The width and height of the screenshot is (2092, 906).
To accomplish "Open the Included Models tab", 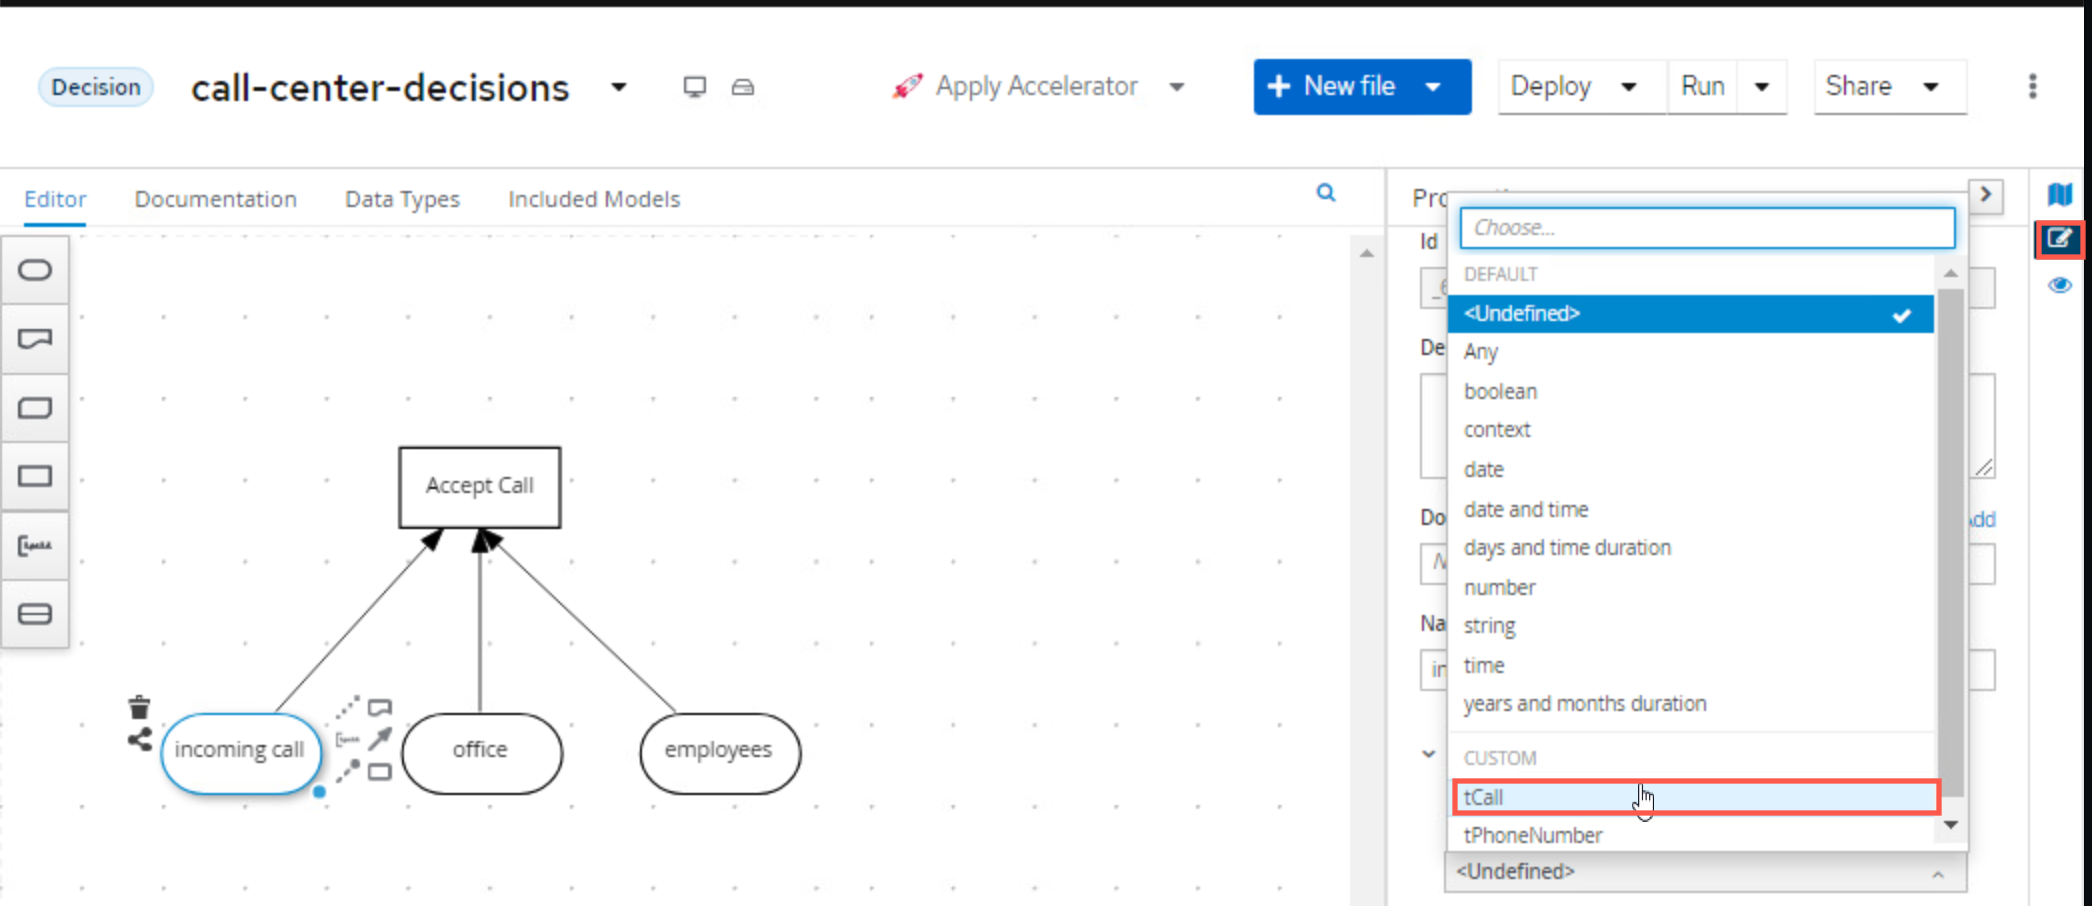I will coord(594,199).
